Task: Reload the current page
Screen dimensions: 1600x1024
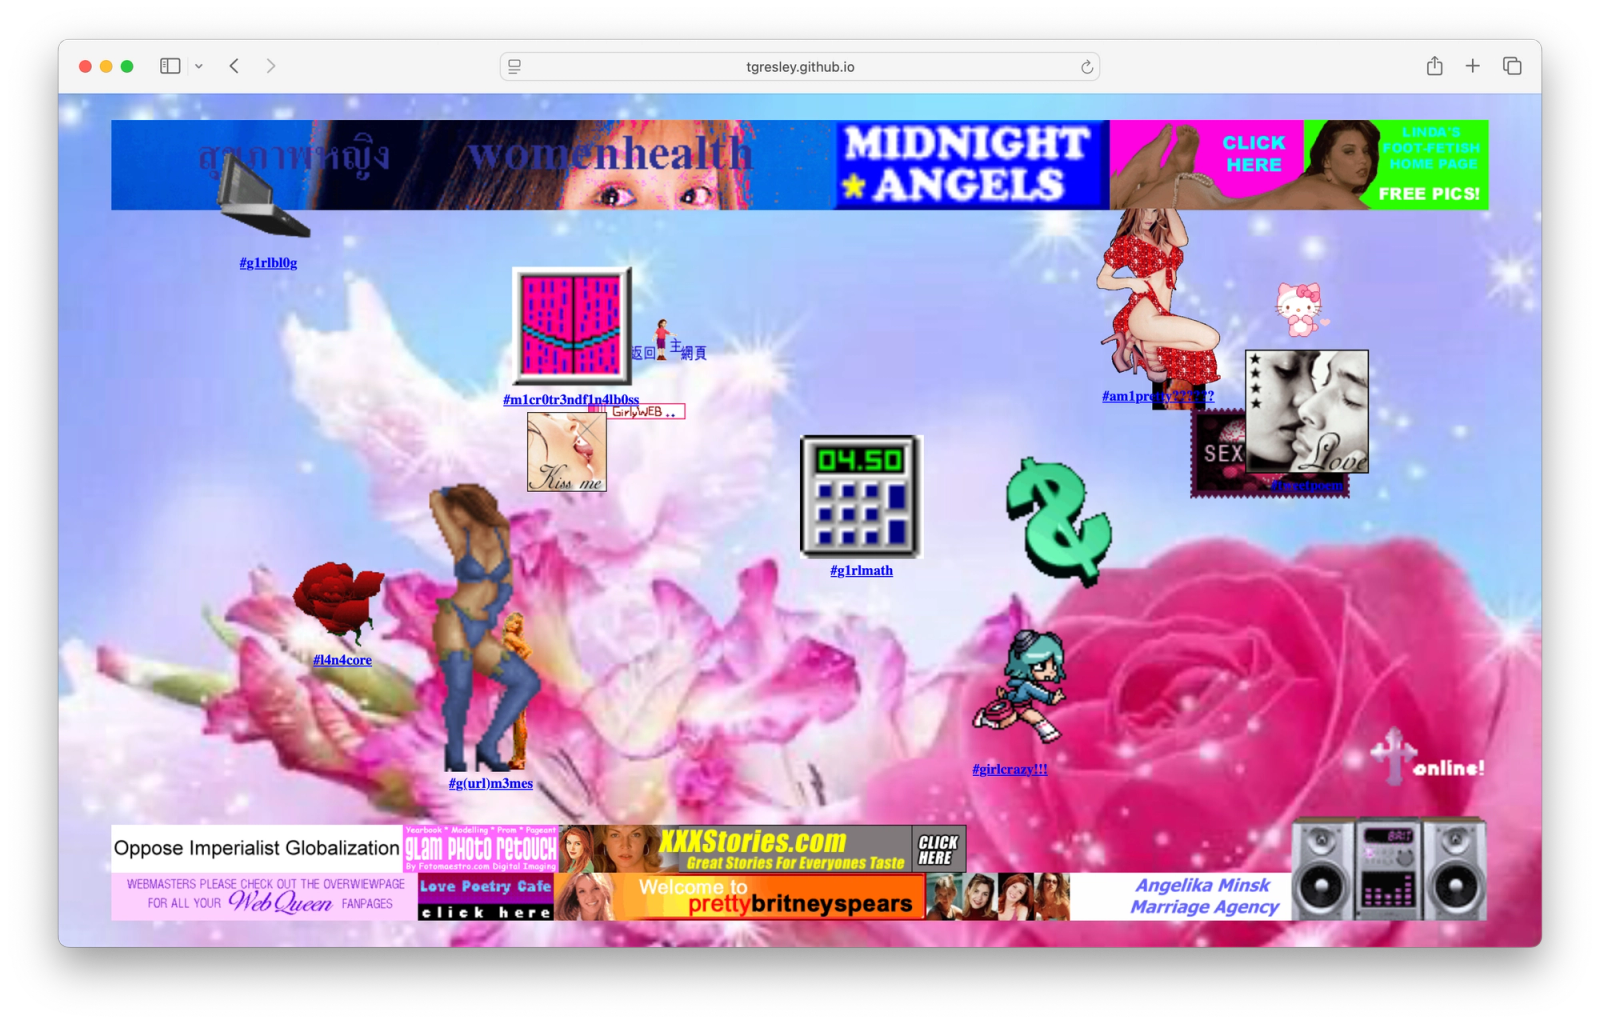Action: click(x=1086, y=67)
